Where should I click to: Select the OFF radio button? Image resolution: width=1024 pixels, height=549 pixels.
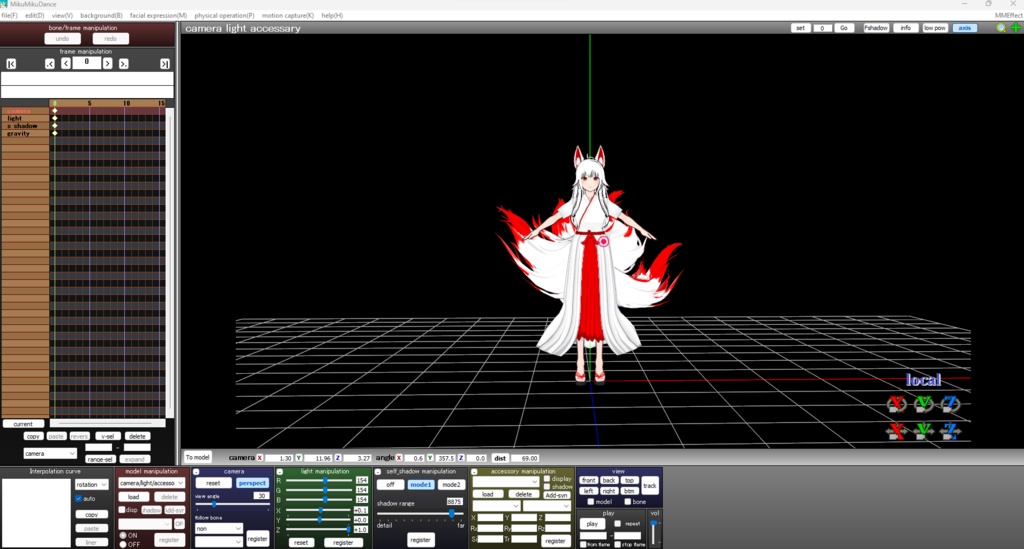pos(123,544)
